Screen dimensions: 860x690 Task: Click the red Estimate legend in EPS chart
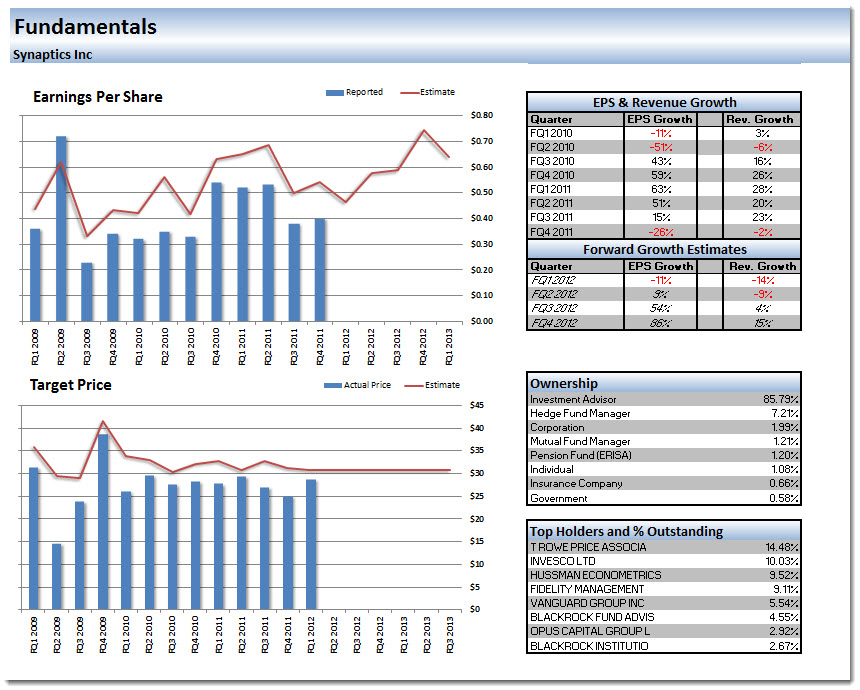(428, 92)
